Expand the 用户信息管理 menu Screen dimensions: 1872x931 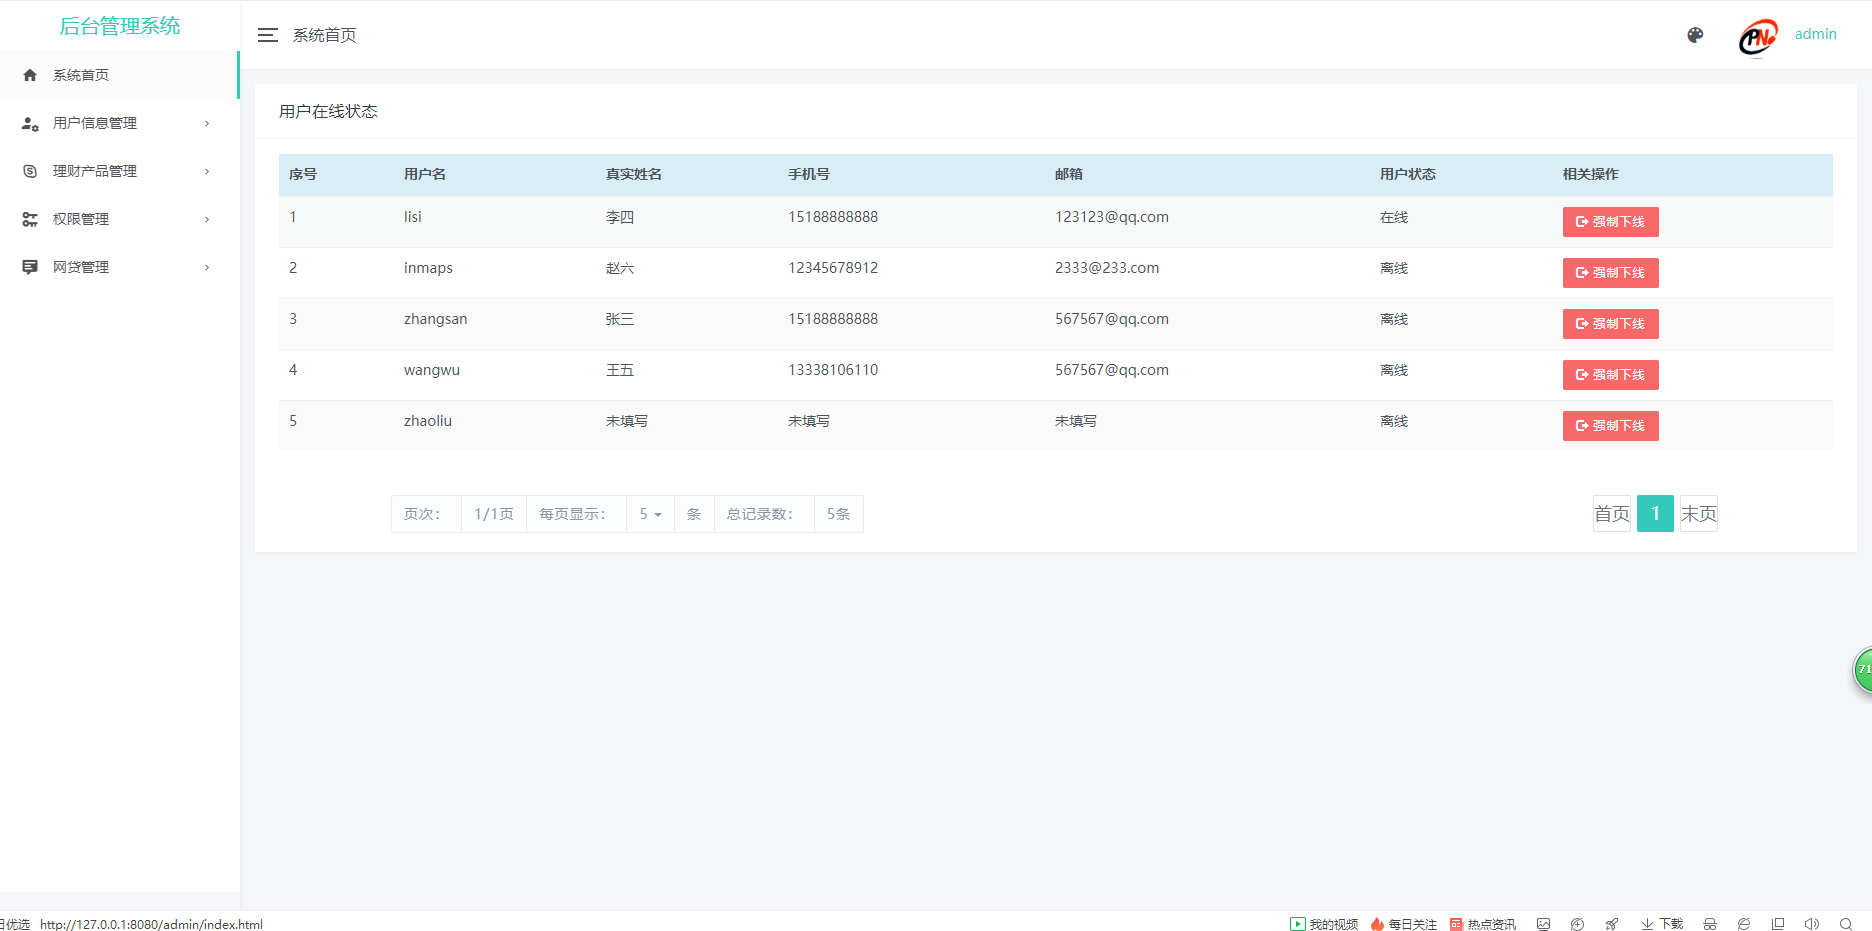point(95,123)
